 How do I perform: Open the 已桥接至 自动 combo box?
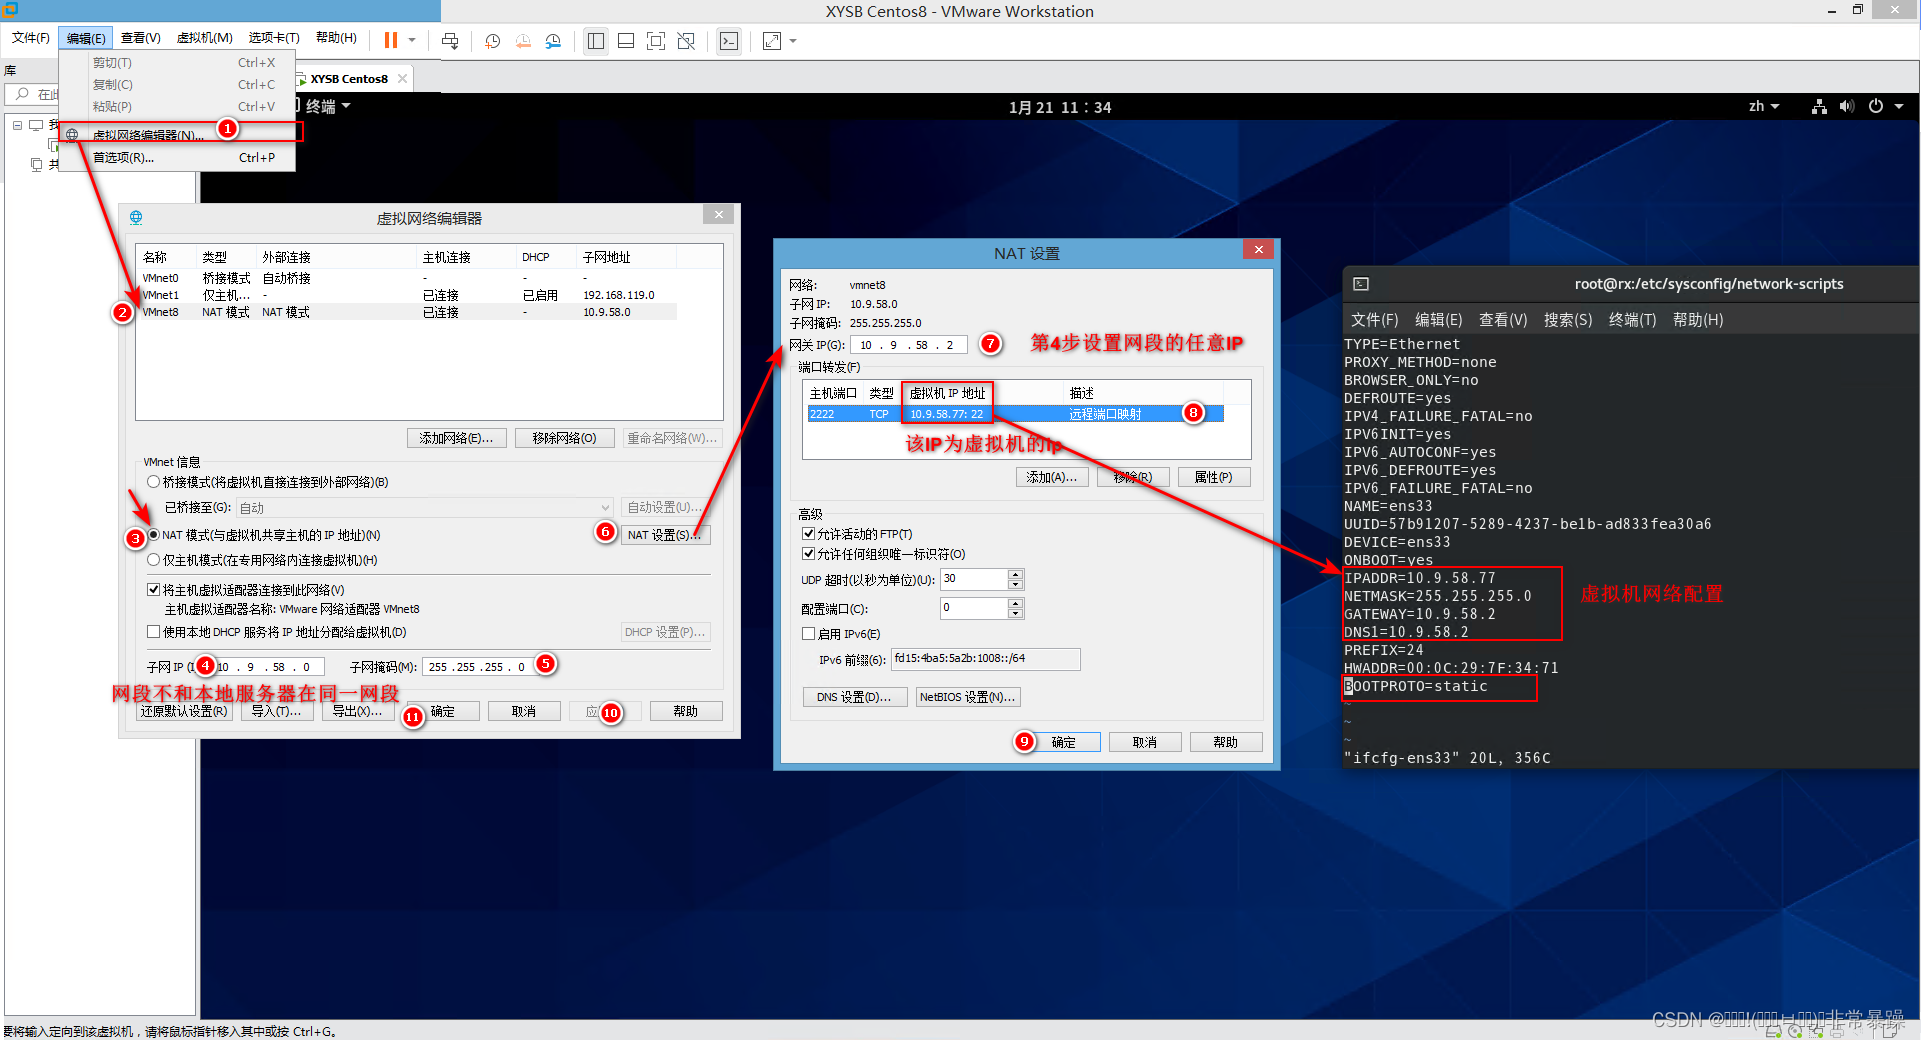pyautogui.click(x=424, y=507)
